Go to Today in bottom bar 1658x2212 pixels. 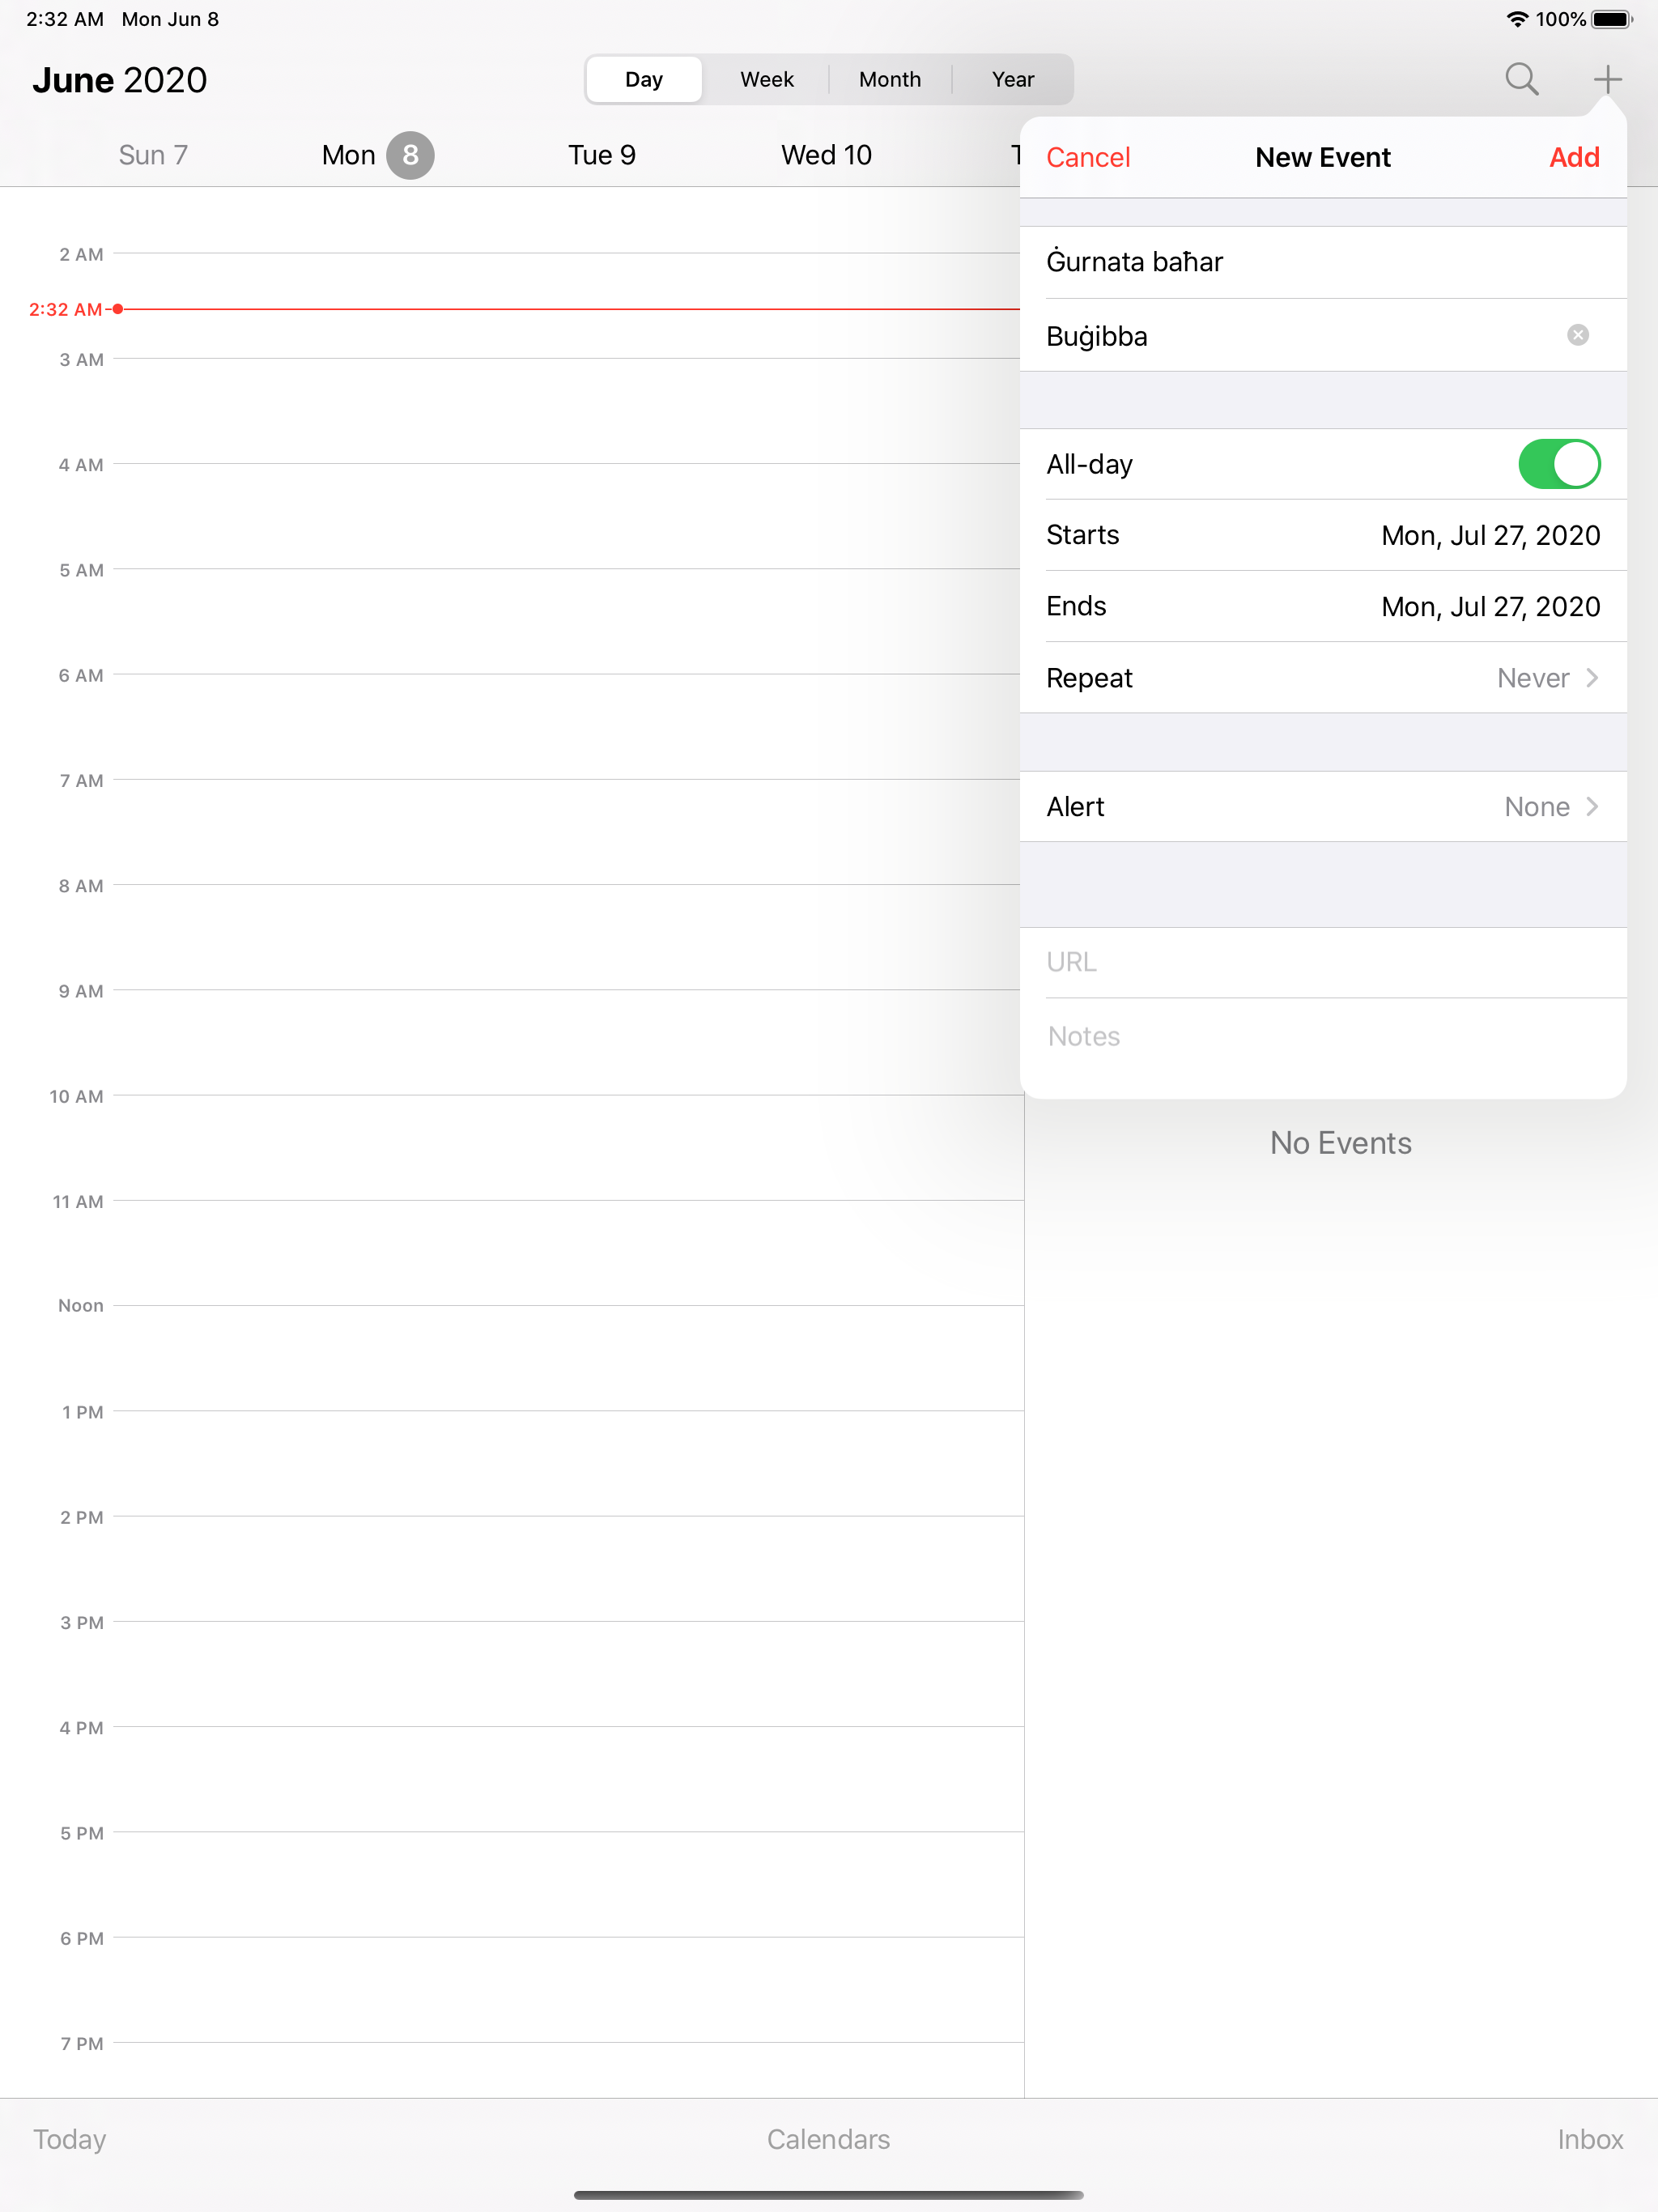pyautogui.click(x=70, y=2139)
